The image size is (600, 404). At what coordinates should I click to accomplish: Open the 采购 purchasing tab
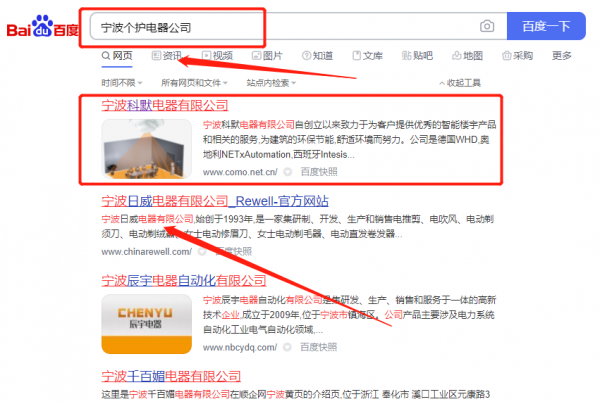tap(517, 56)
